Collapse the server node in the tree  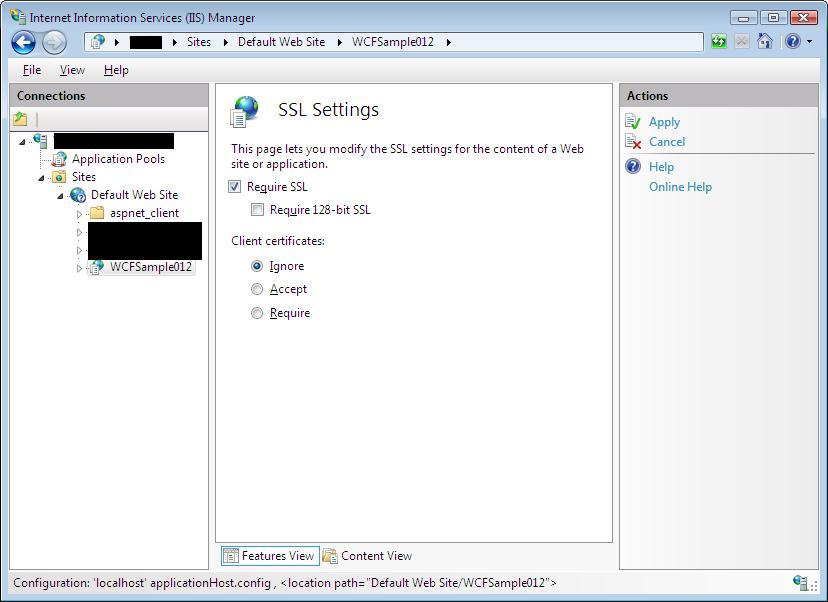point(22,142)
